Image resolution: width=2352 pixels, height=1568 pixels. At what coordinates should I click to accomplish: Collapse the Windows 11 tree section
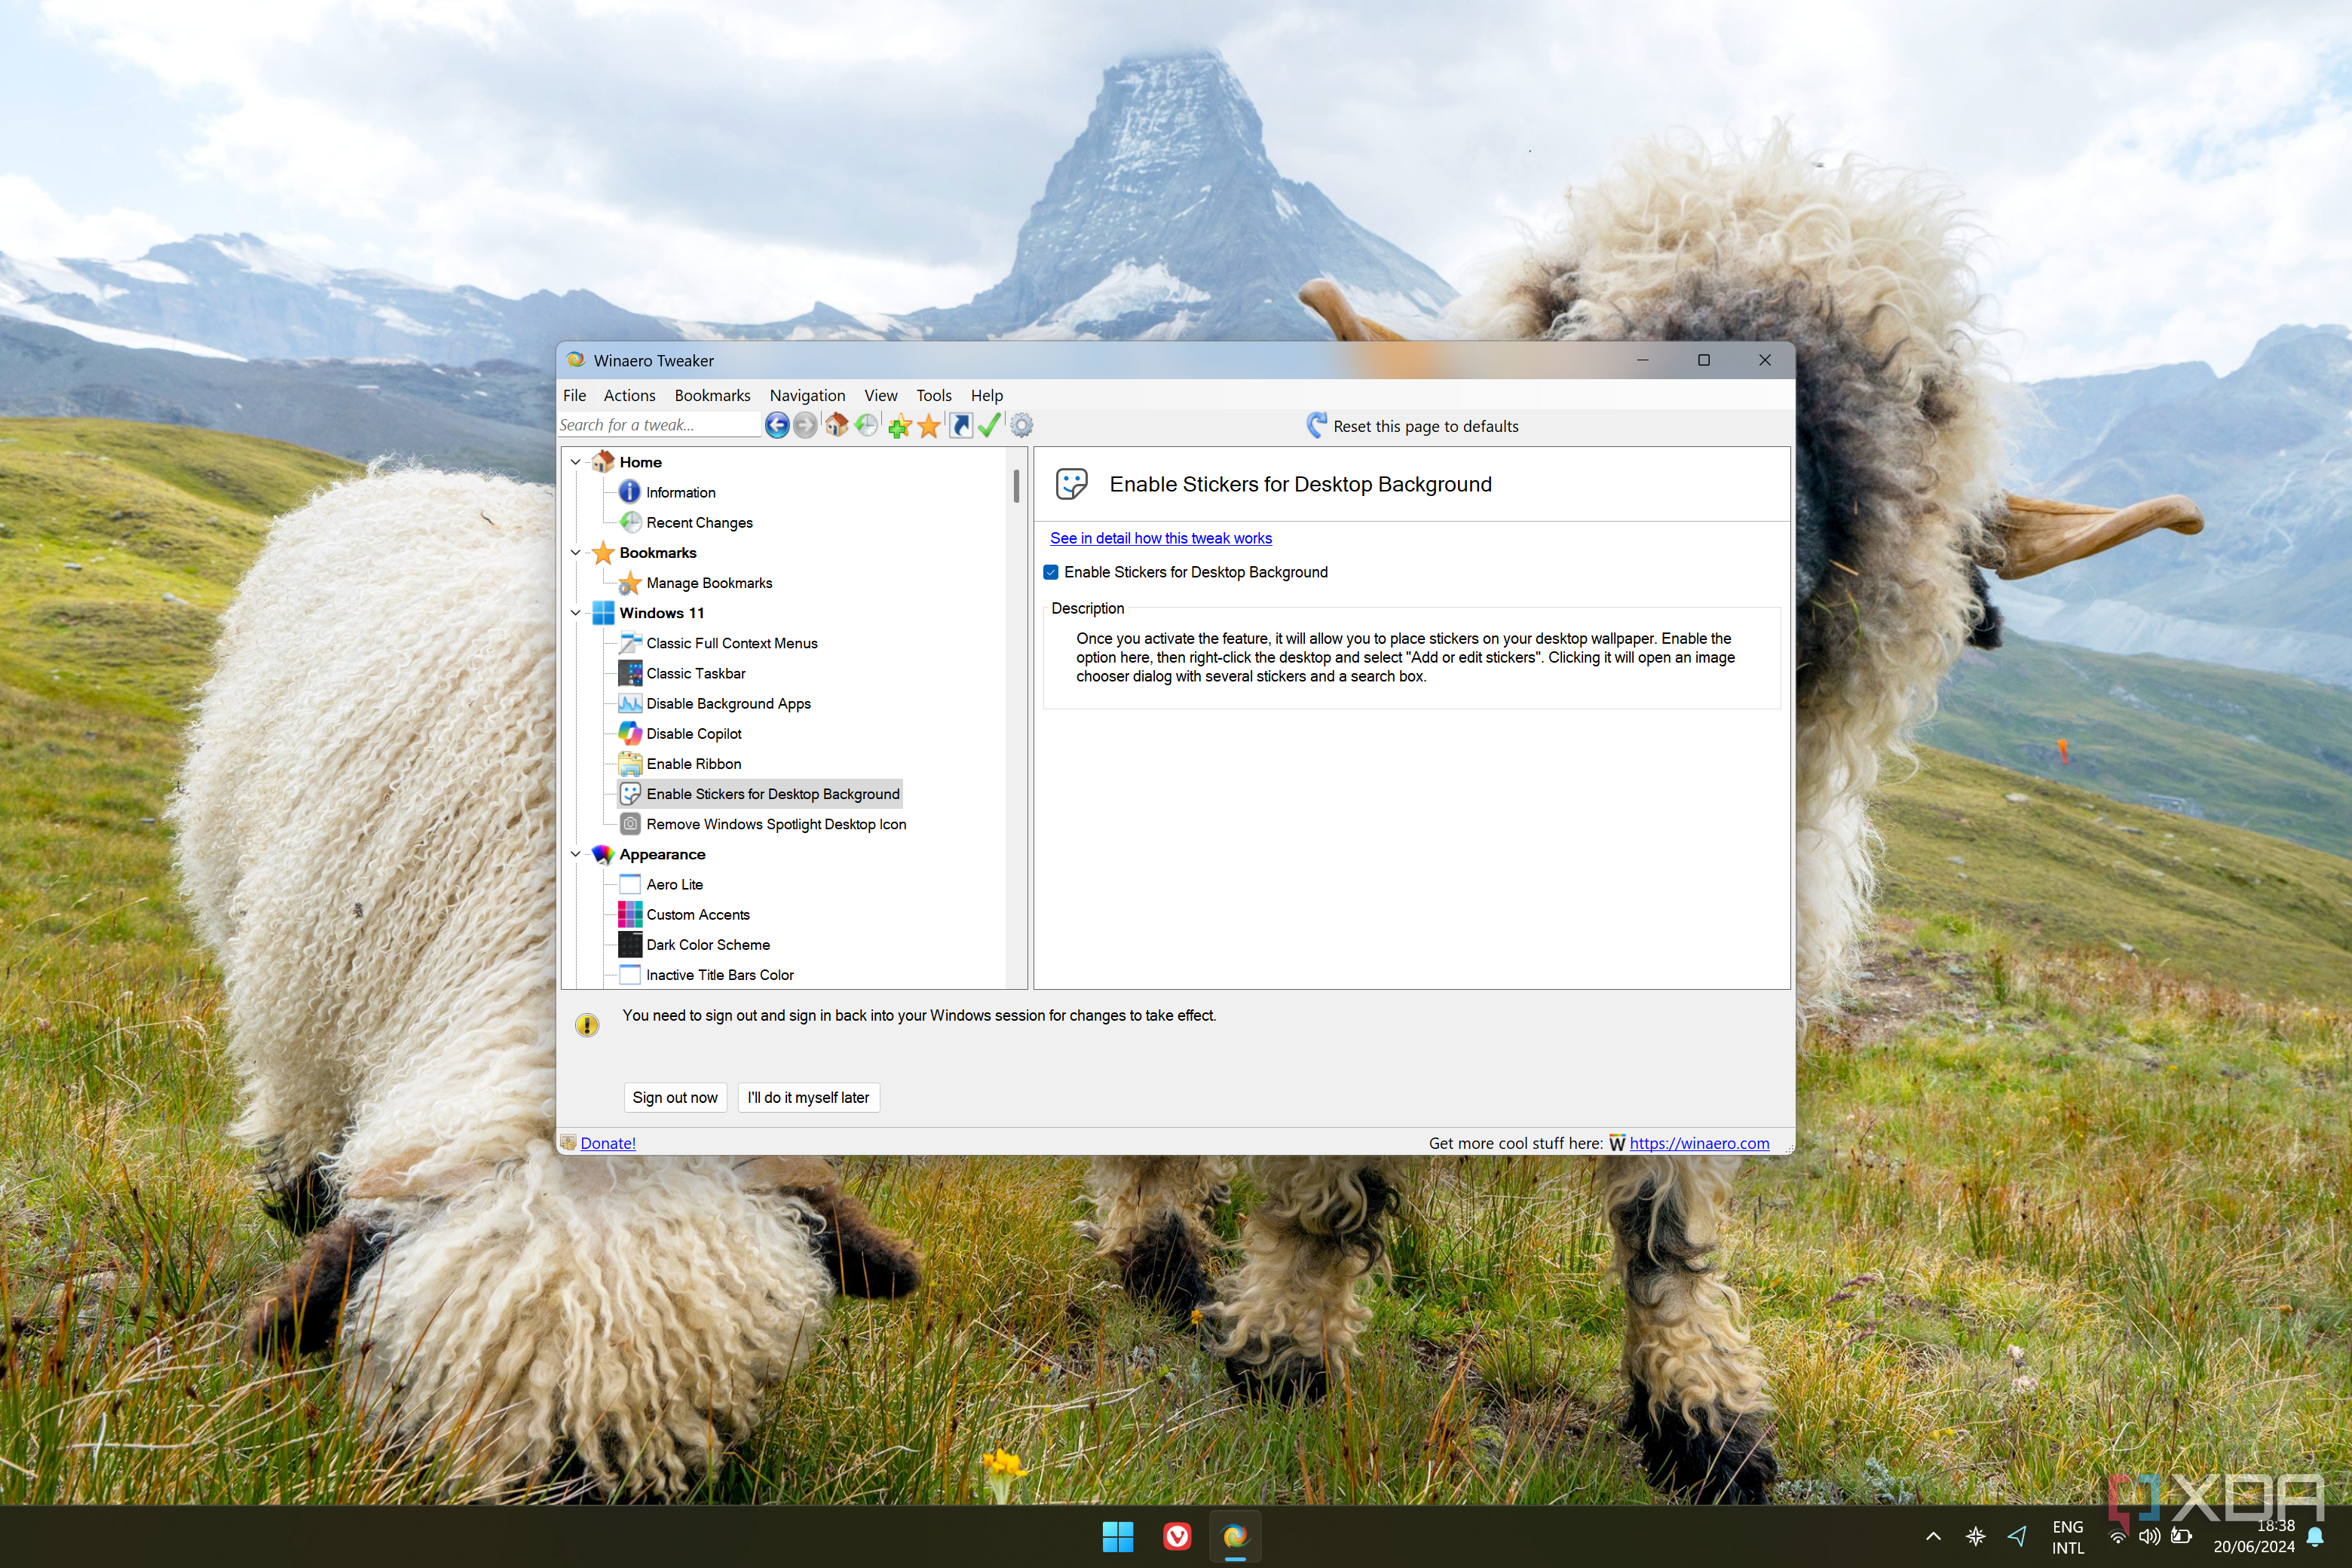(x=576, y=613)
